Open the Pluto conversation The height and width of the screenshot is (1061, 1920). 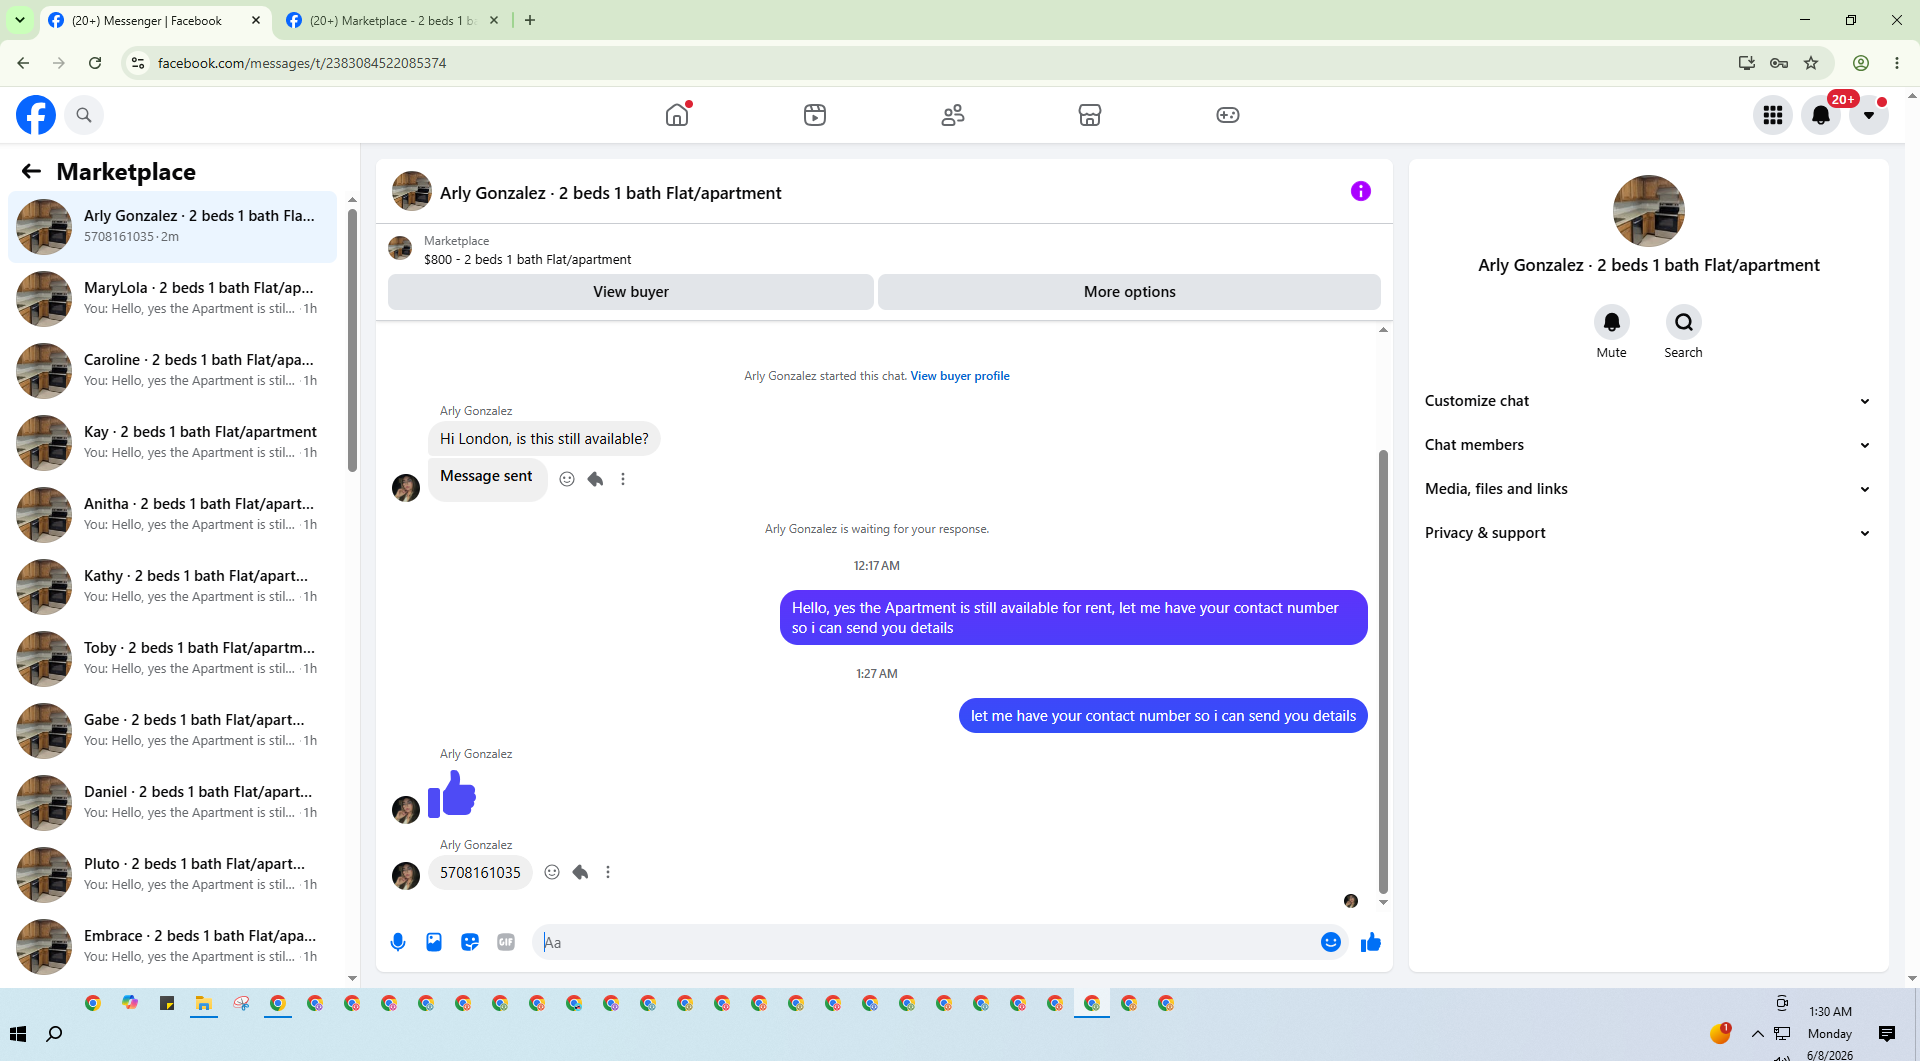click(x=172, y=874)
